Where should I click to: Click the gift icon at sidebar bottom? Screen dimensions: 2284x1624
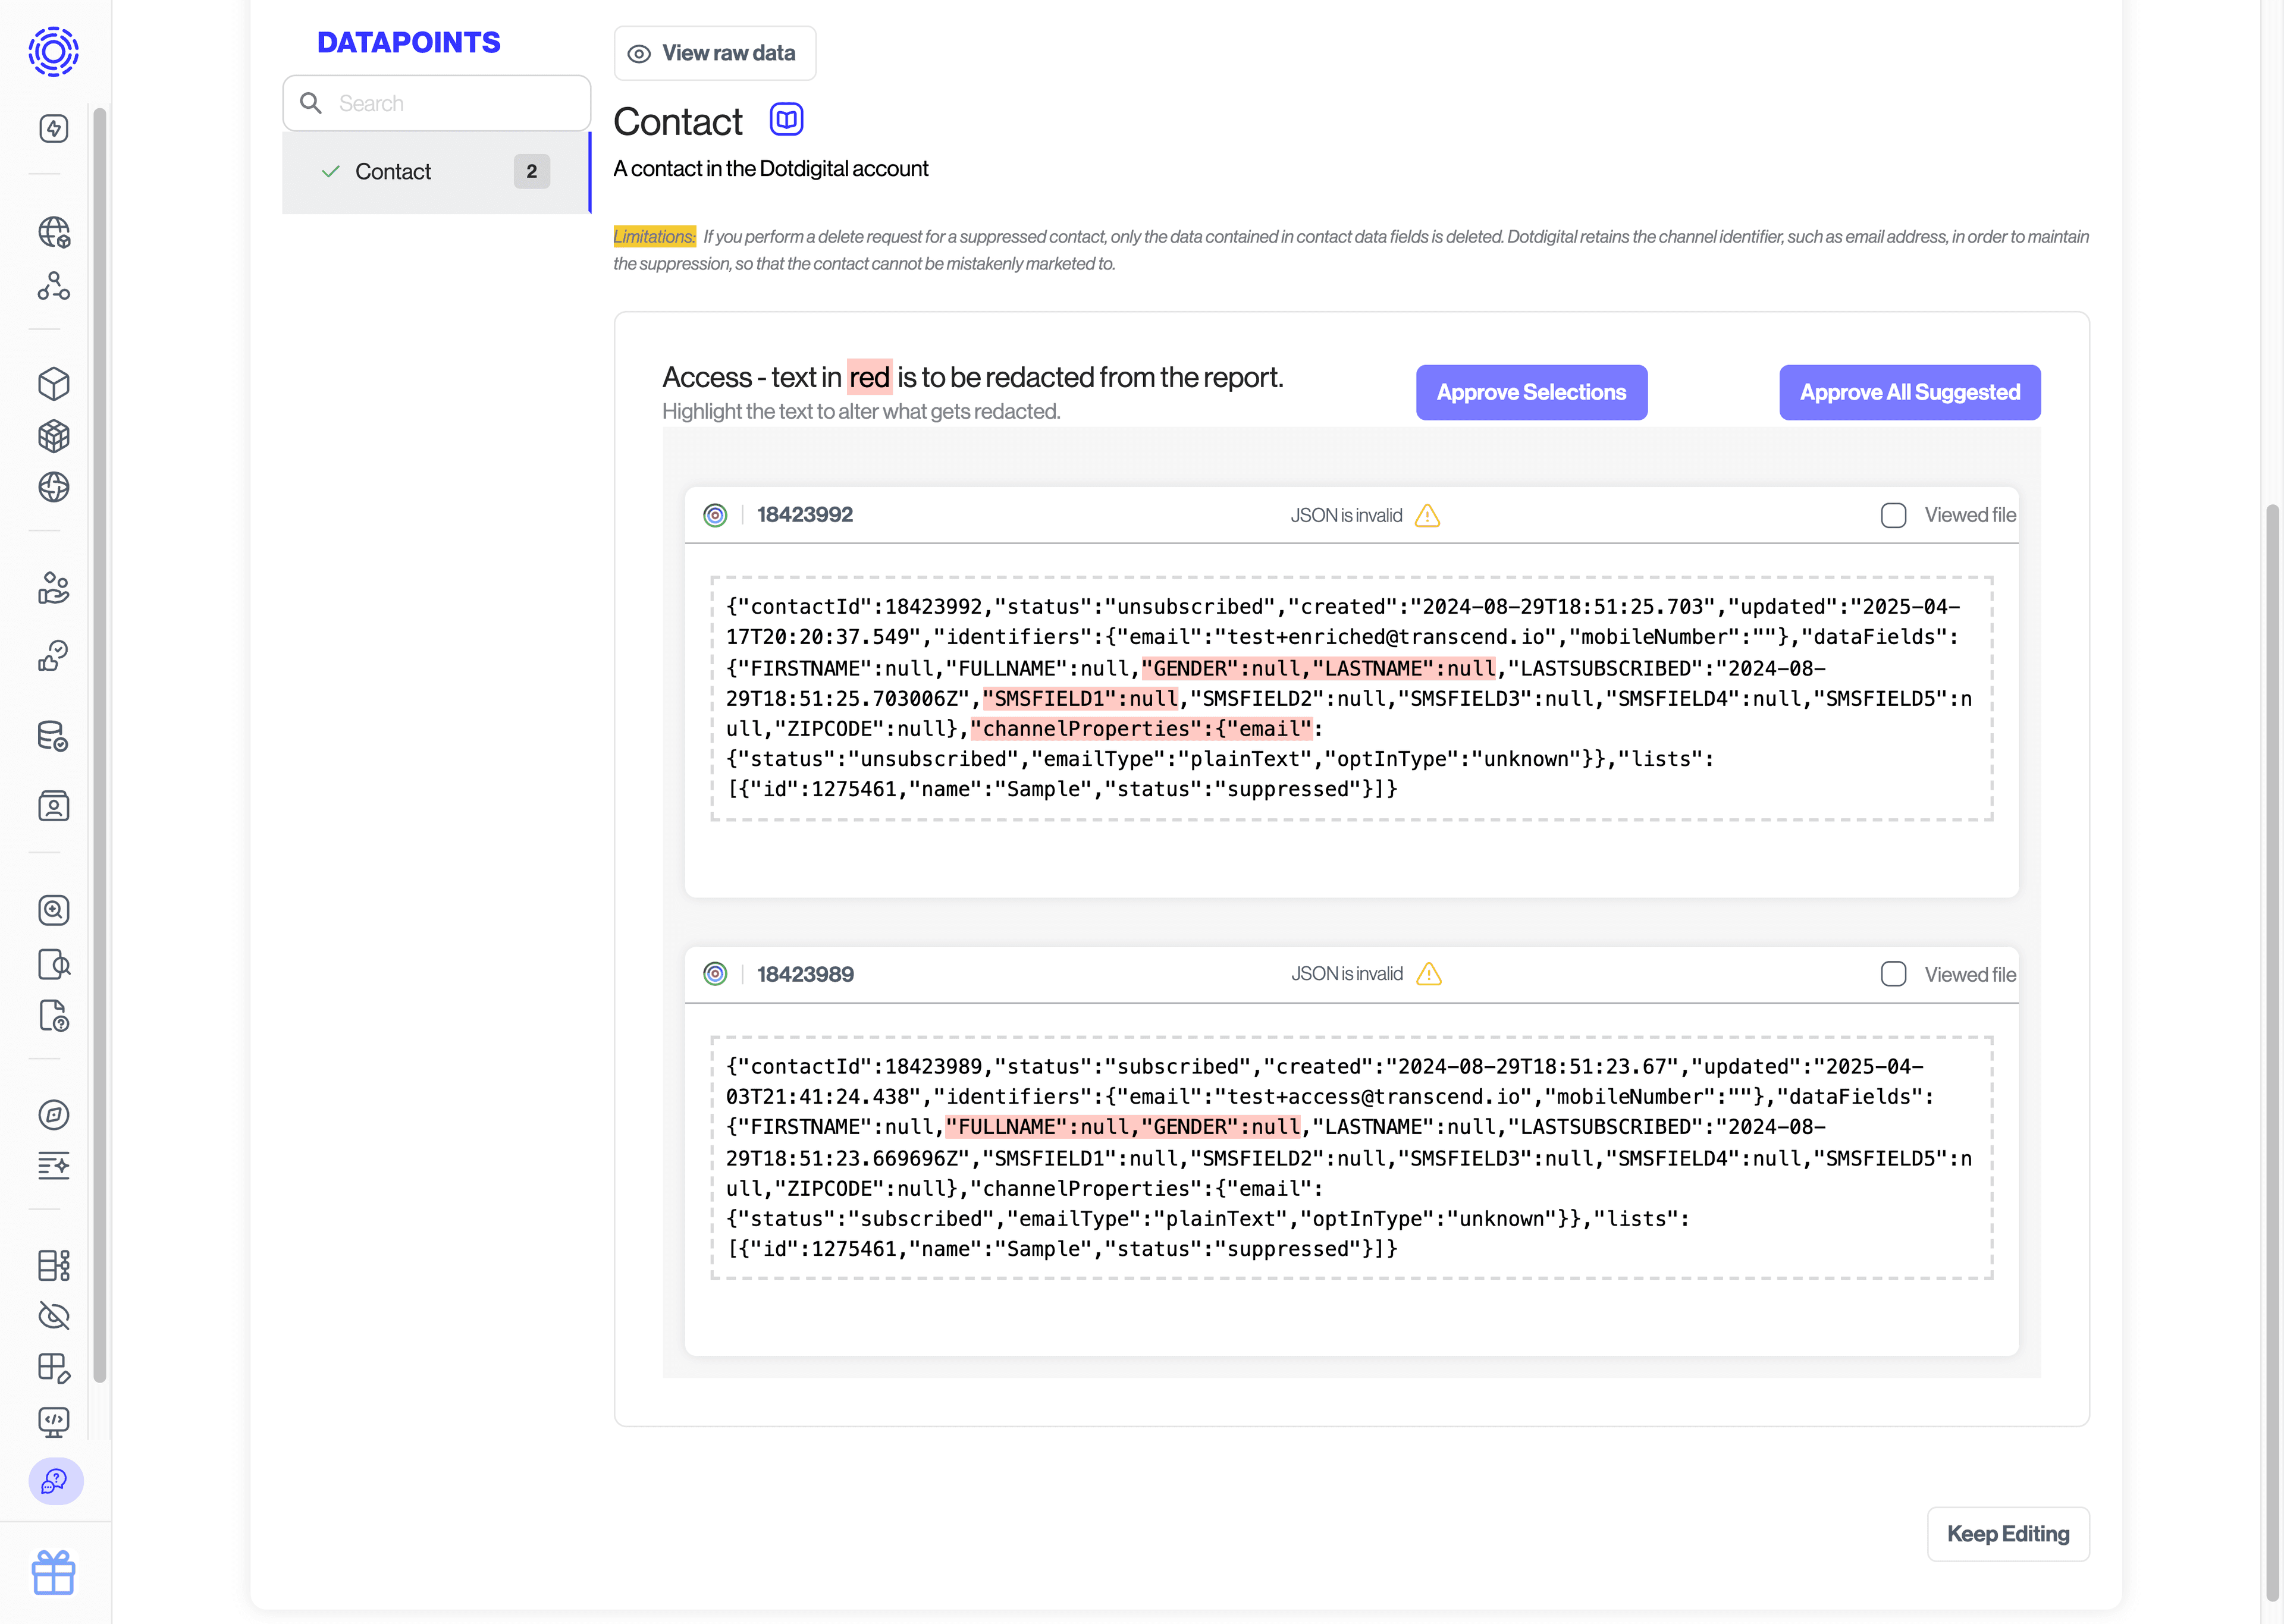(x=54, y=1573)
